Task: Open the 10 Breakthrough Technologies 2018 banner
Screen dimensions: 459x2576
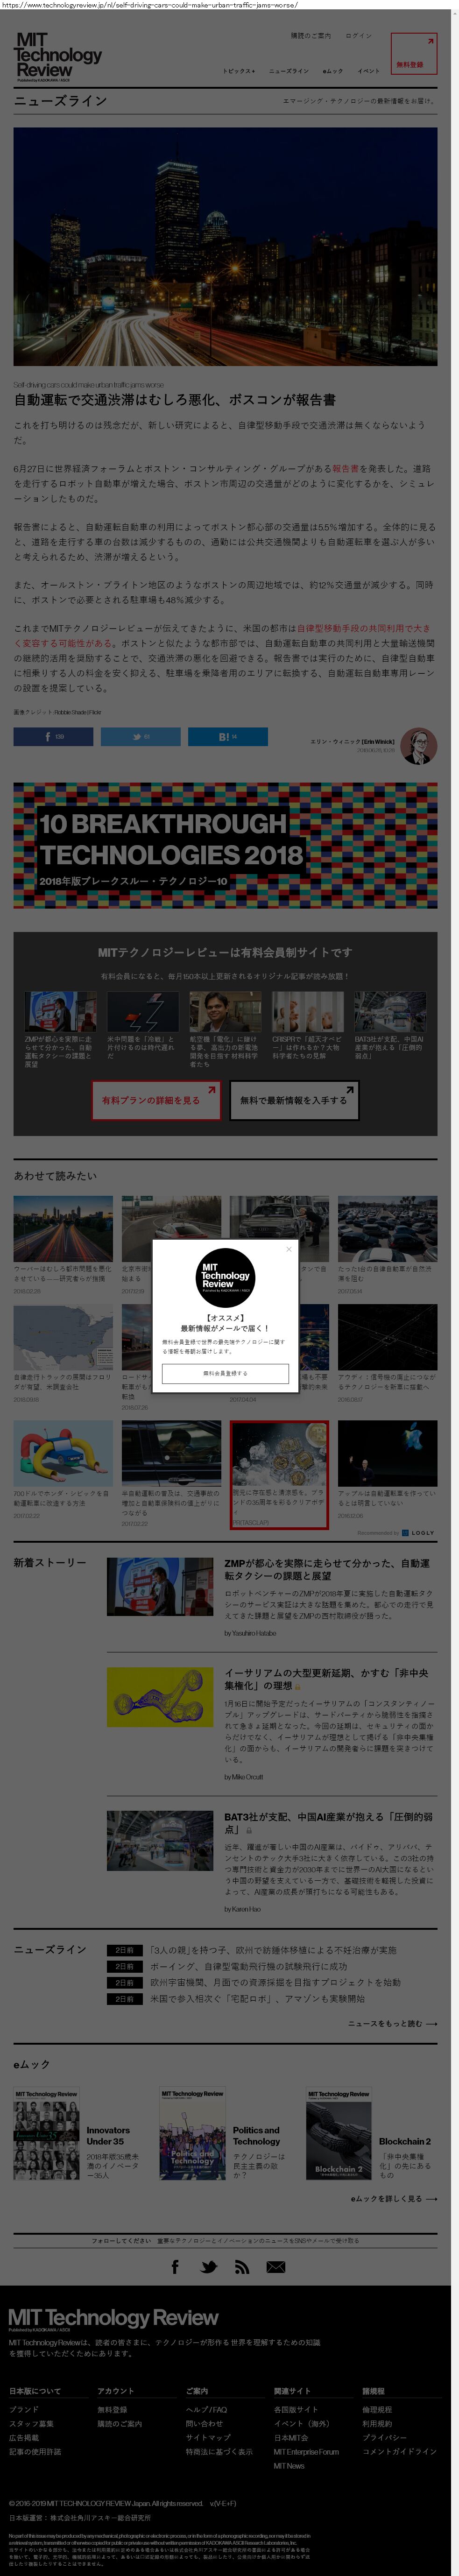Action: pos(225,846)
